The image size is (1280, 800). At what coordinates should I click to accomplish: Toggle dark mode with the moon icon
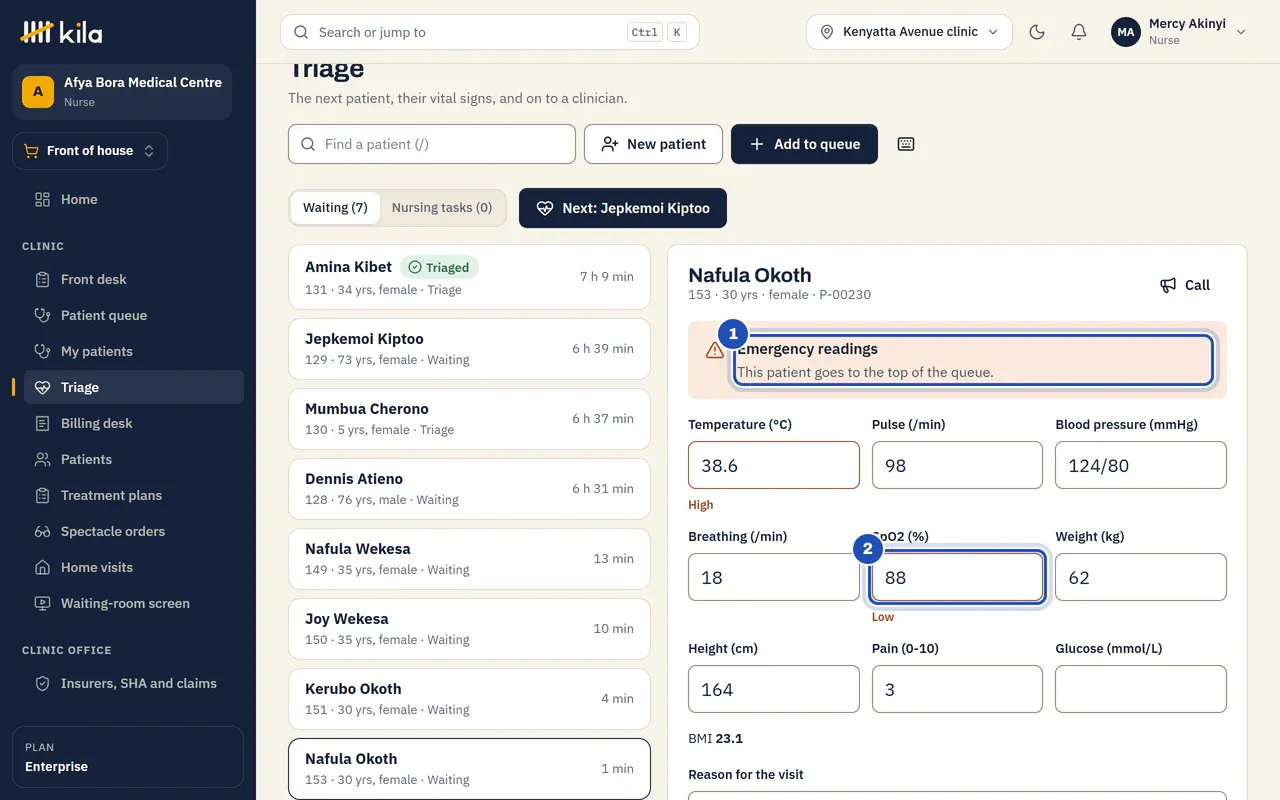tap(1037, 32)
